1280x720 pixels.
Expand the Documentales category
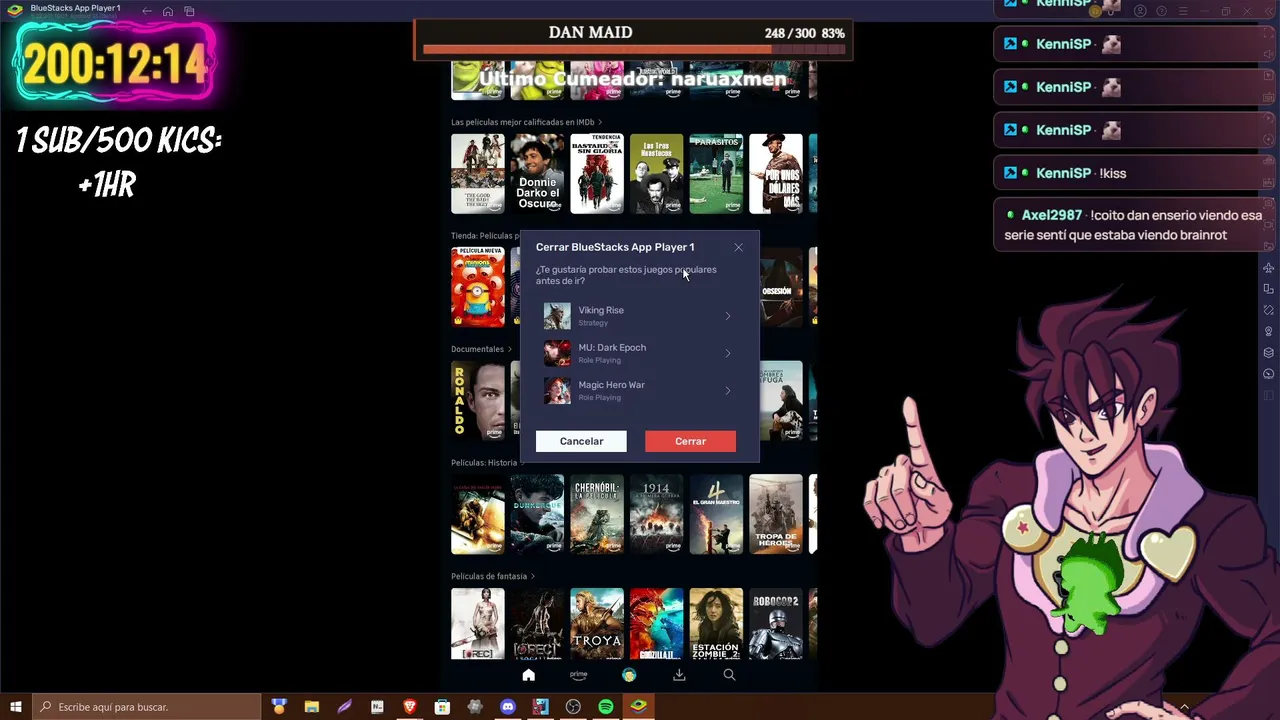tap(481, 349)
